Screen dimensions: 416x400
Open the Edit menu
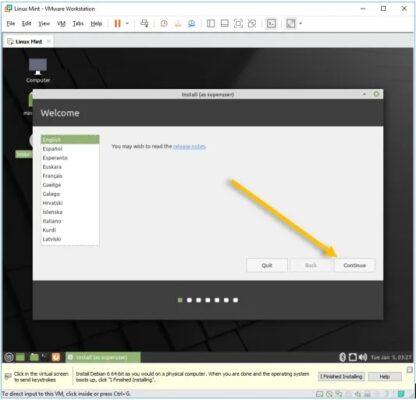(x=26, y=23)
